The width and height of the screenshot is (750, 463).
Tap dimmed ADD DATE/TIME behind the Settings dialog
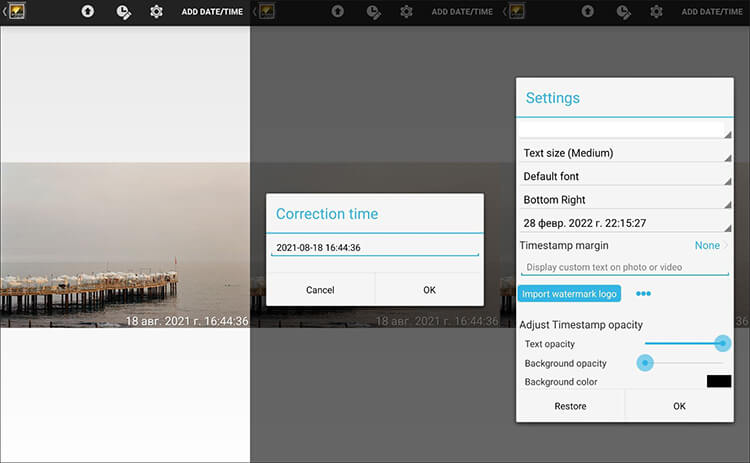click(x=712, y=11)
